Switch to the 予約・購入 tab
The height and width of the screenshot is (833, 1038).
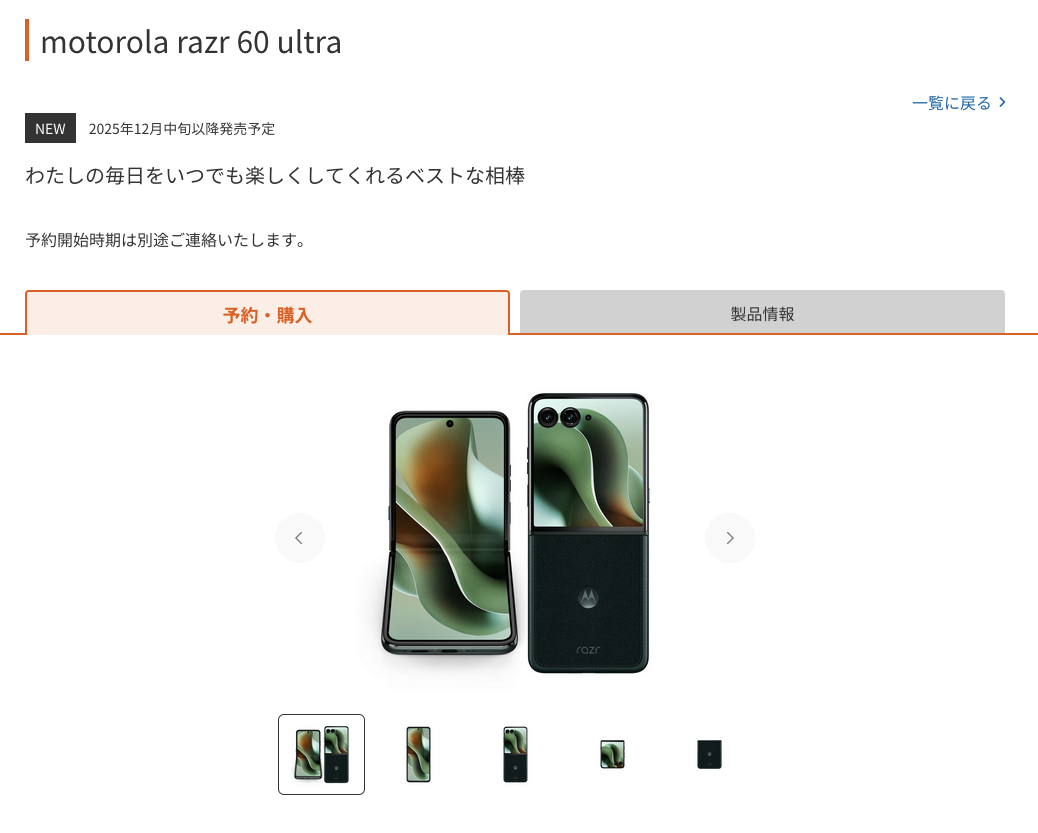(267, 313)
